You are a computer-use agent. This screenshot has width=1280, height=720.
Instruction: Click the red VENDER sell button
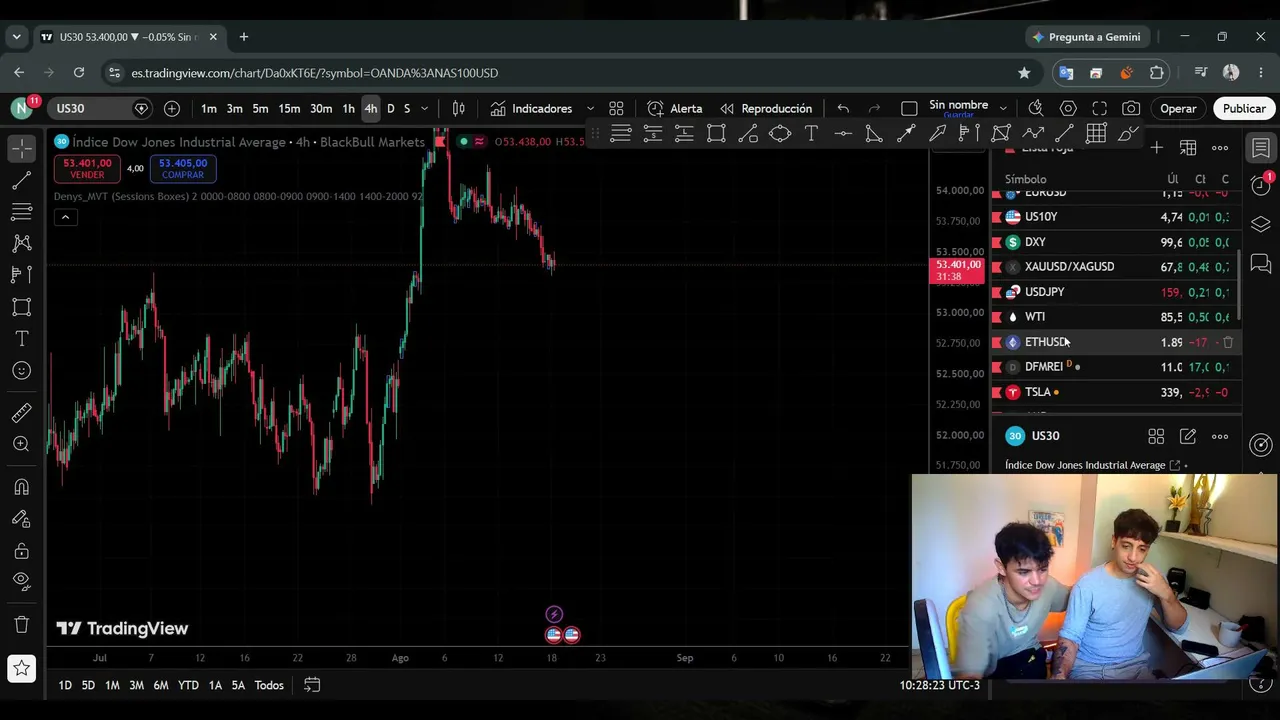pyautogui.click(x=87, y=169)
